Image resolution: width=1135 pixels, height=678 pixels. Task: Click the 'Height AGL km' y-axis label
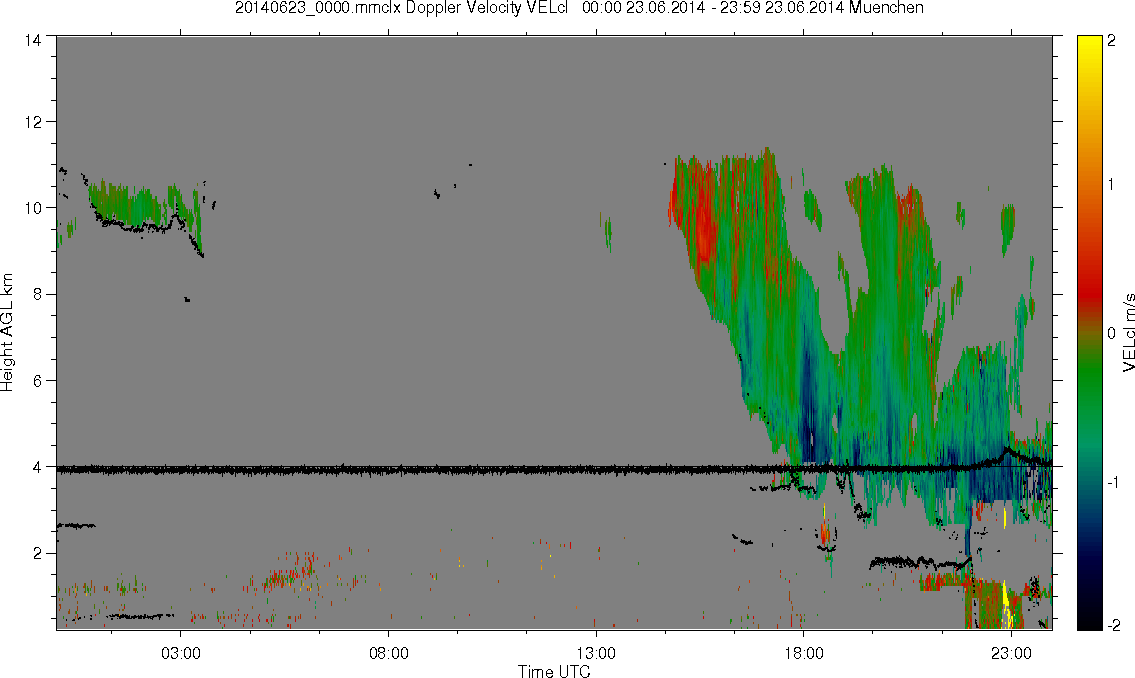pos(7,332)
